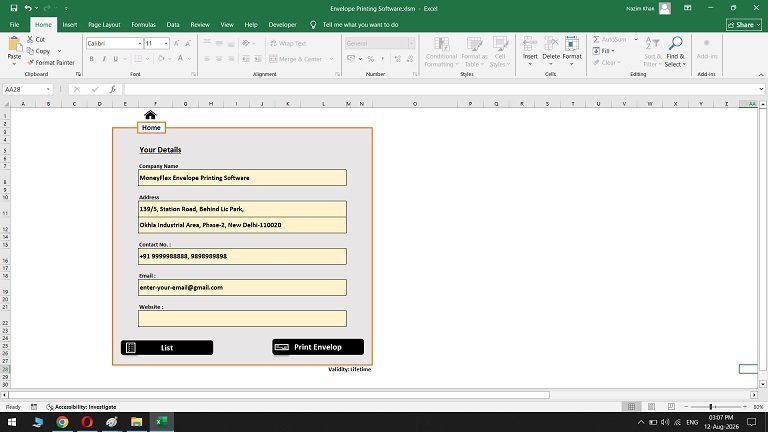Click the Home label button on form
The height and width of the screenshot is (432, 768).
coord(151,127)
